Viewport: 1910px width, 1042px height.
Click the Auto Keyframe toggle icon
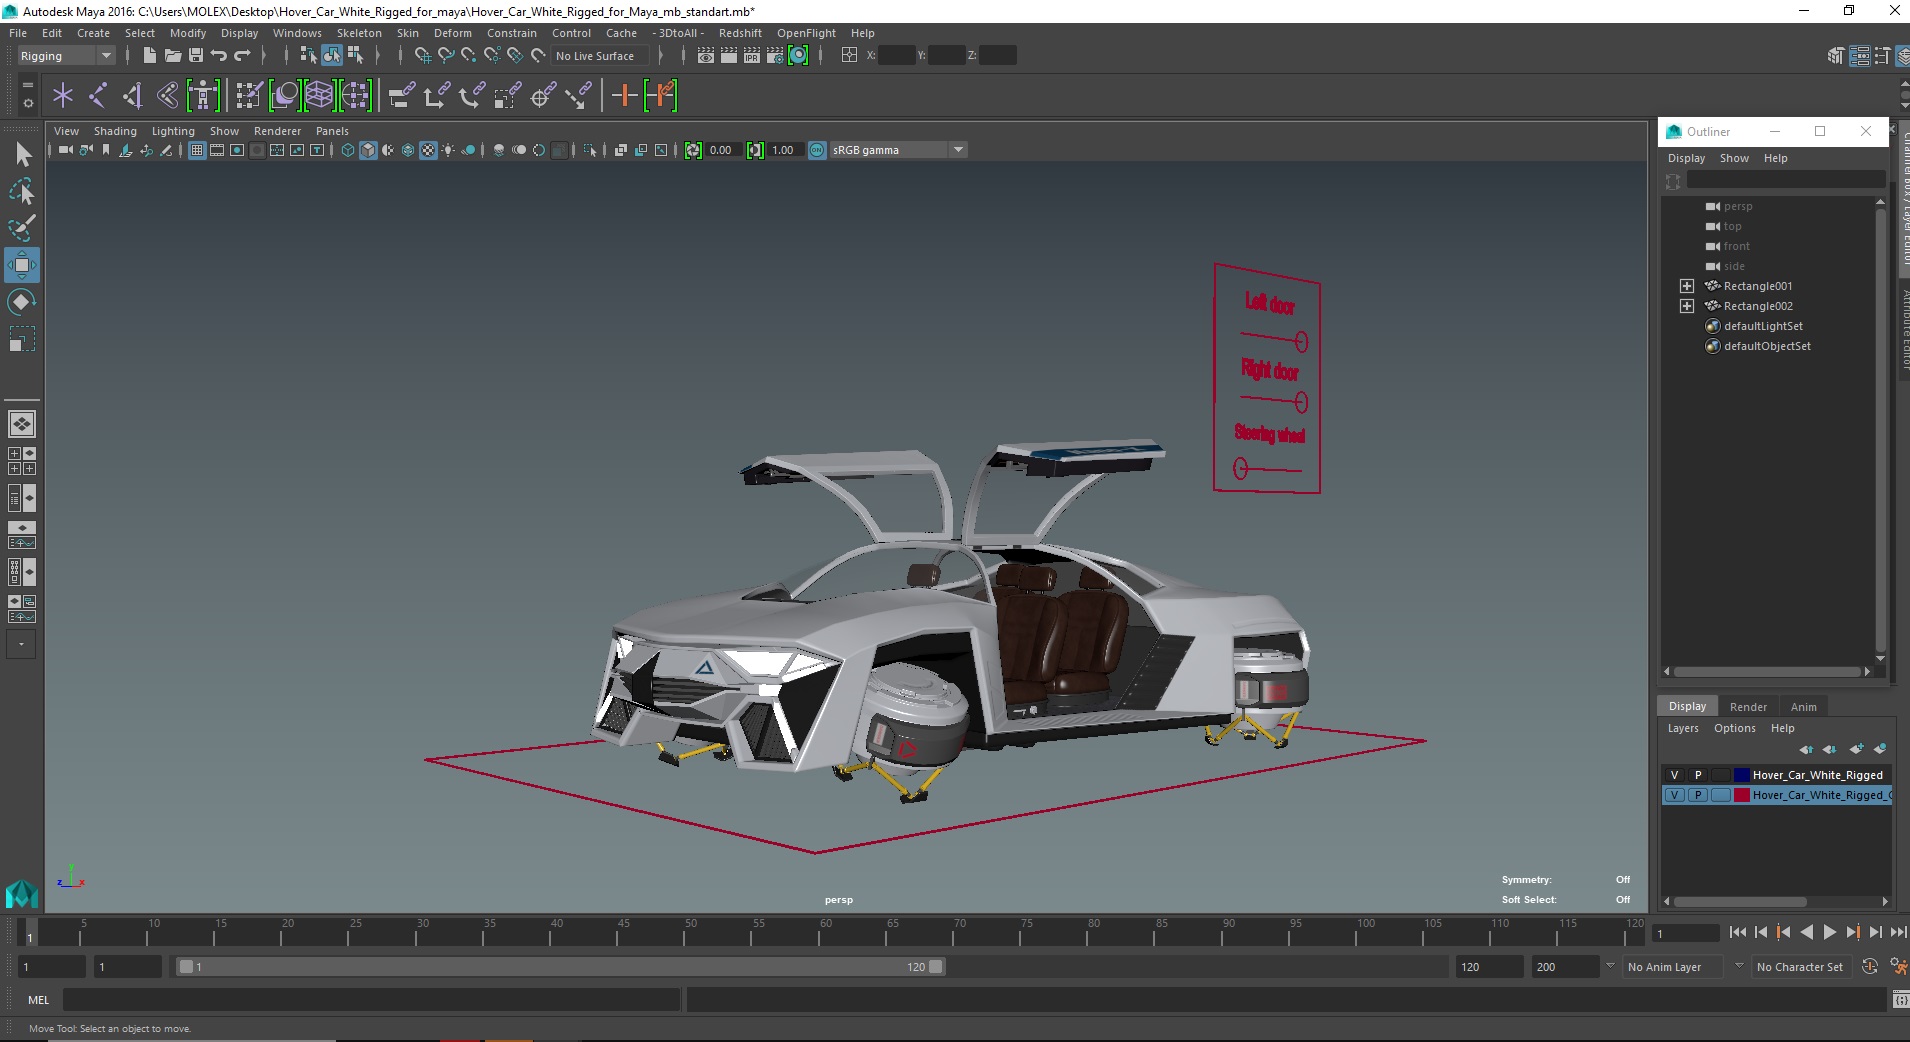click(1869, 967)
